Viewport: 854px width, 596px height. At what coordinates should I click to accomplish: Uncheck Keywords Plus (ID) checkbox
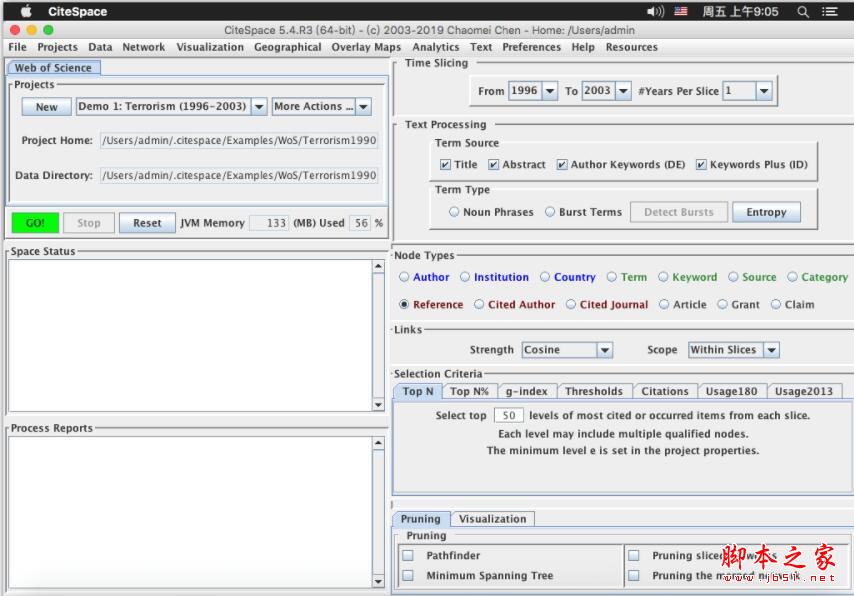tap(702, 165)
